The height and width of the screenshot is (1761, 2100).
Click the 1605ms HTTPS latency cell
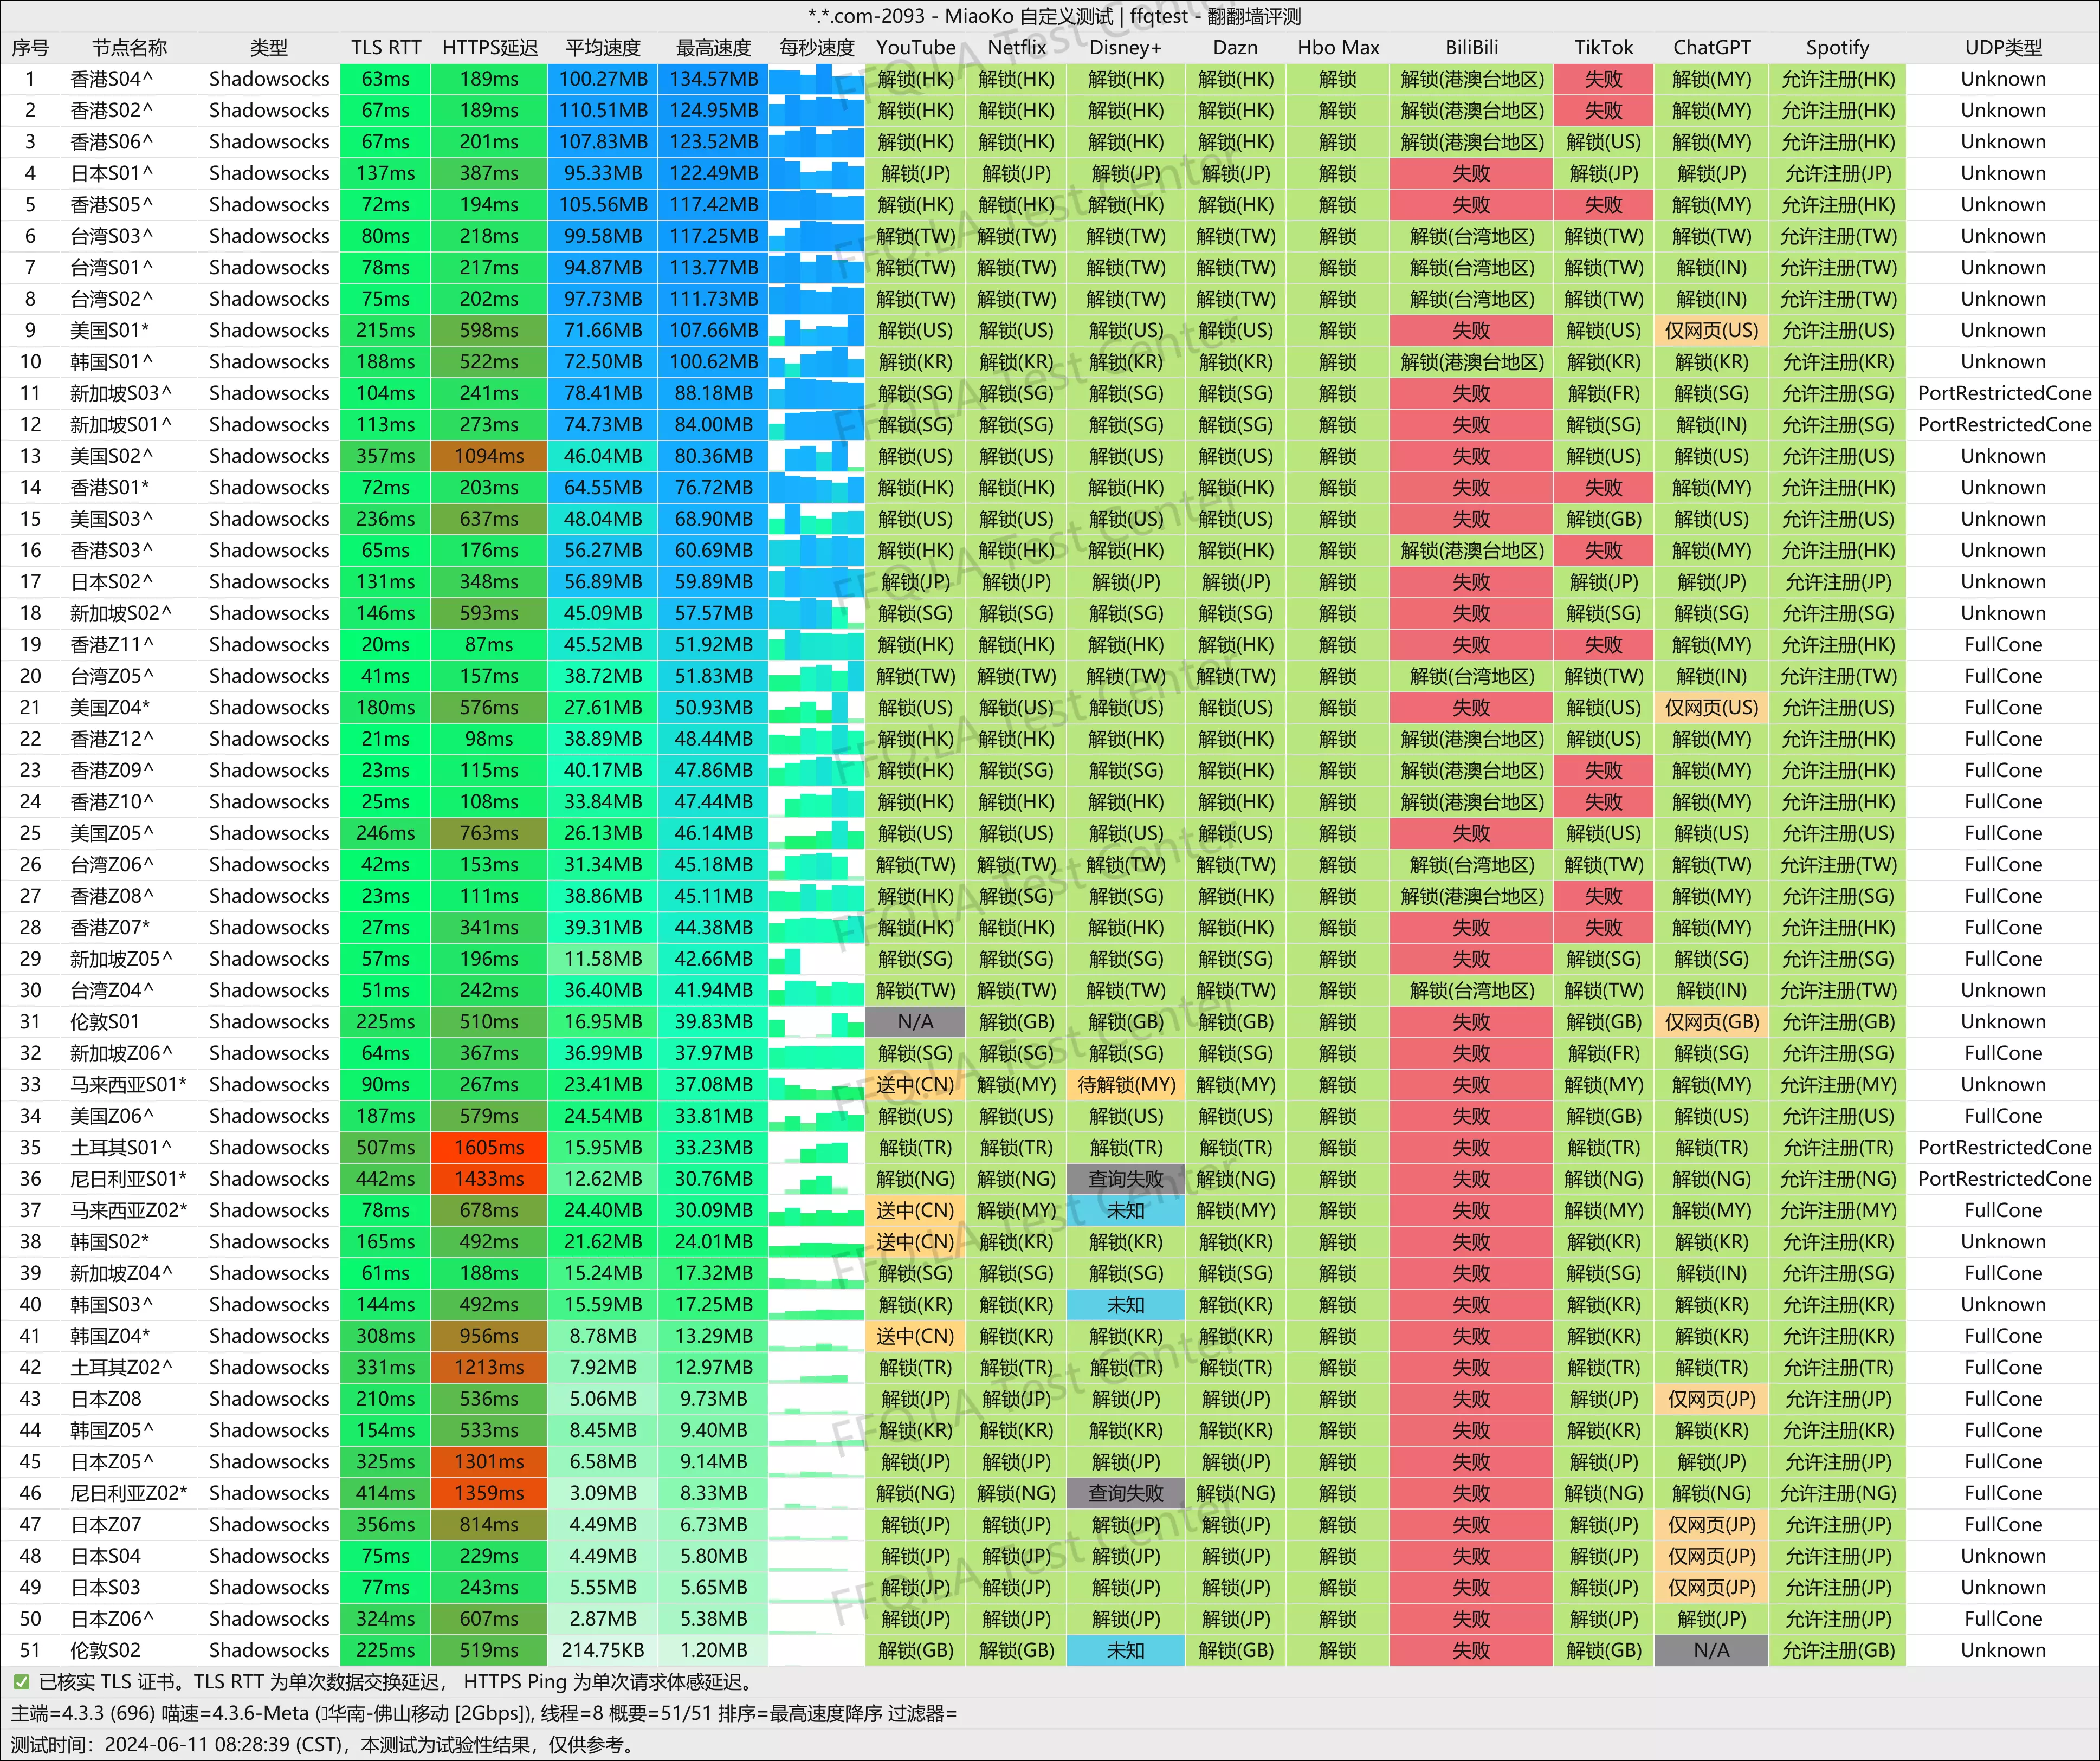[489, 1147]
